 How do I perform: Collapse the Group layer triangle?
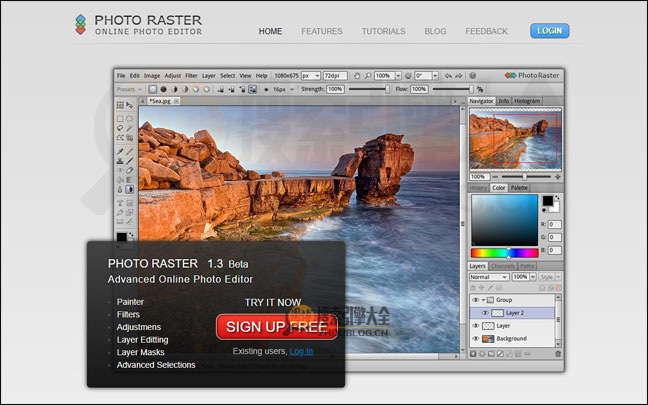[483, 300]
